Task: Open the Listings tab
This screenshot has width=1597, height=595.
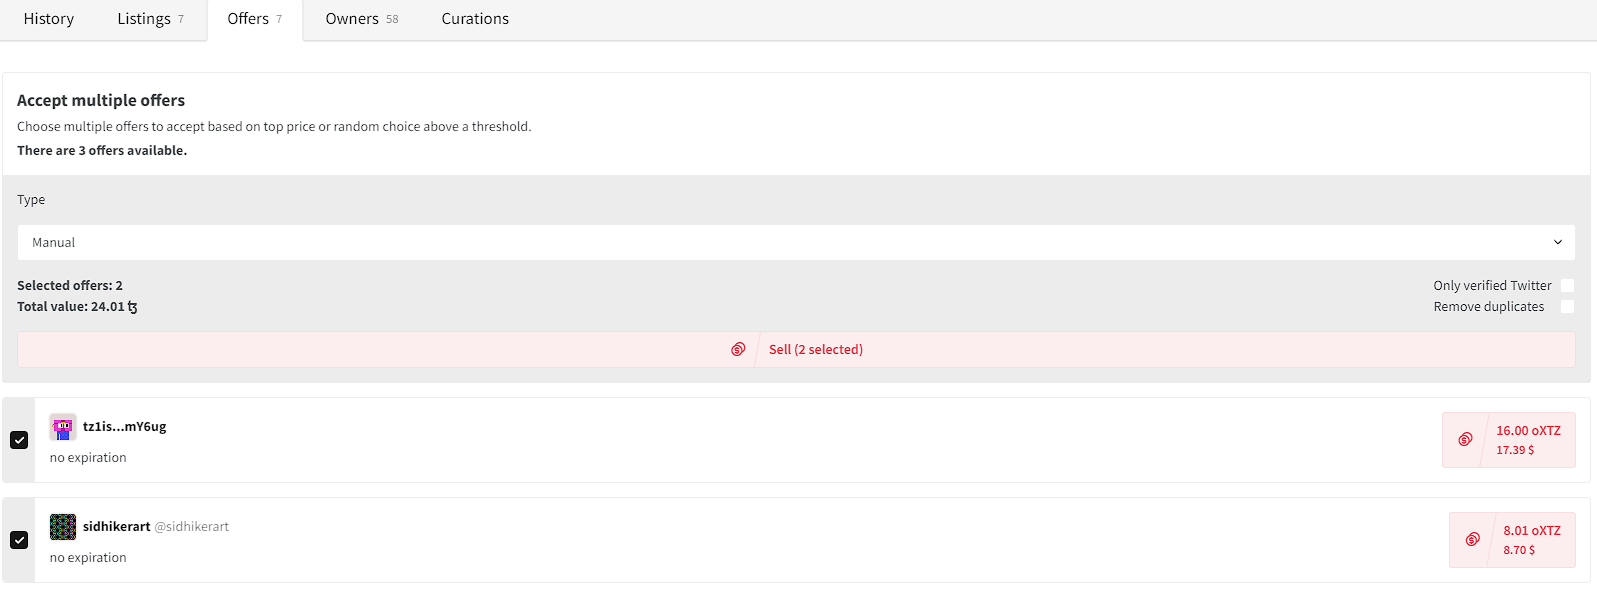Action: tap(150, 19)
